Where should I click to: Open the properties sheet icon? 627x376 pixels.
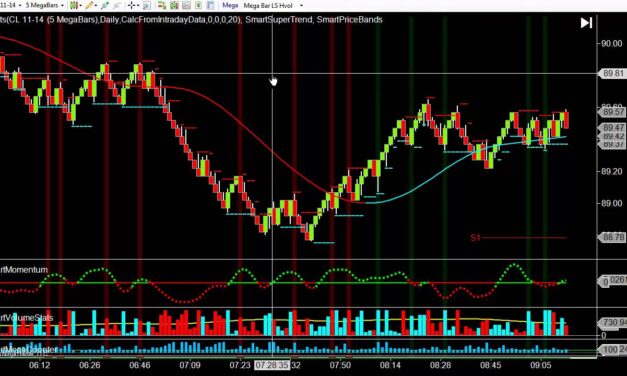coord(210,5)
